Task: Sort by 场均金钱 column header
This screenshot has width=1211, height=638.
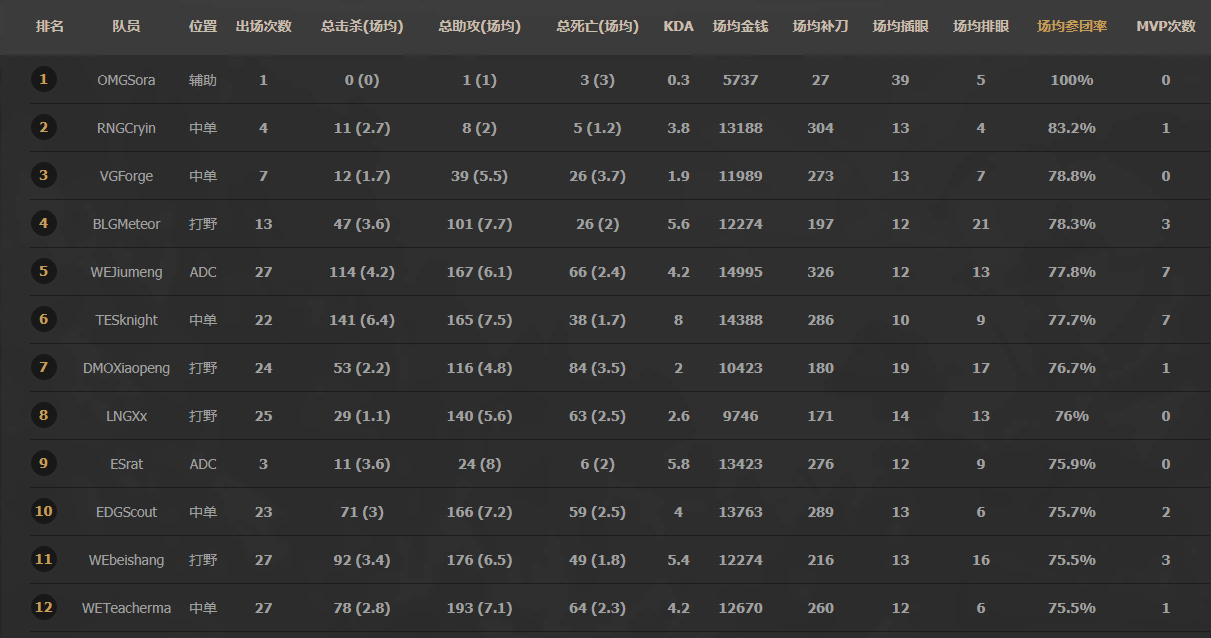Action: 740,27
